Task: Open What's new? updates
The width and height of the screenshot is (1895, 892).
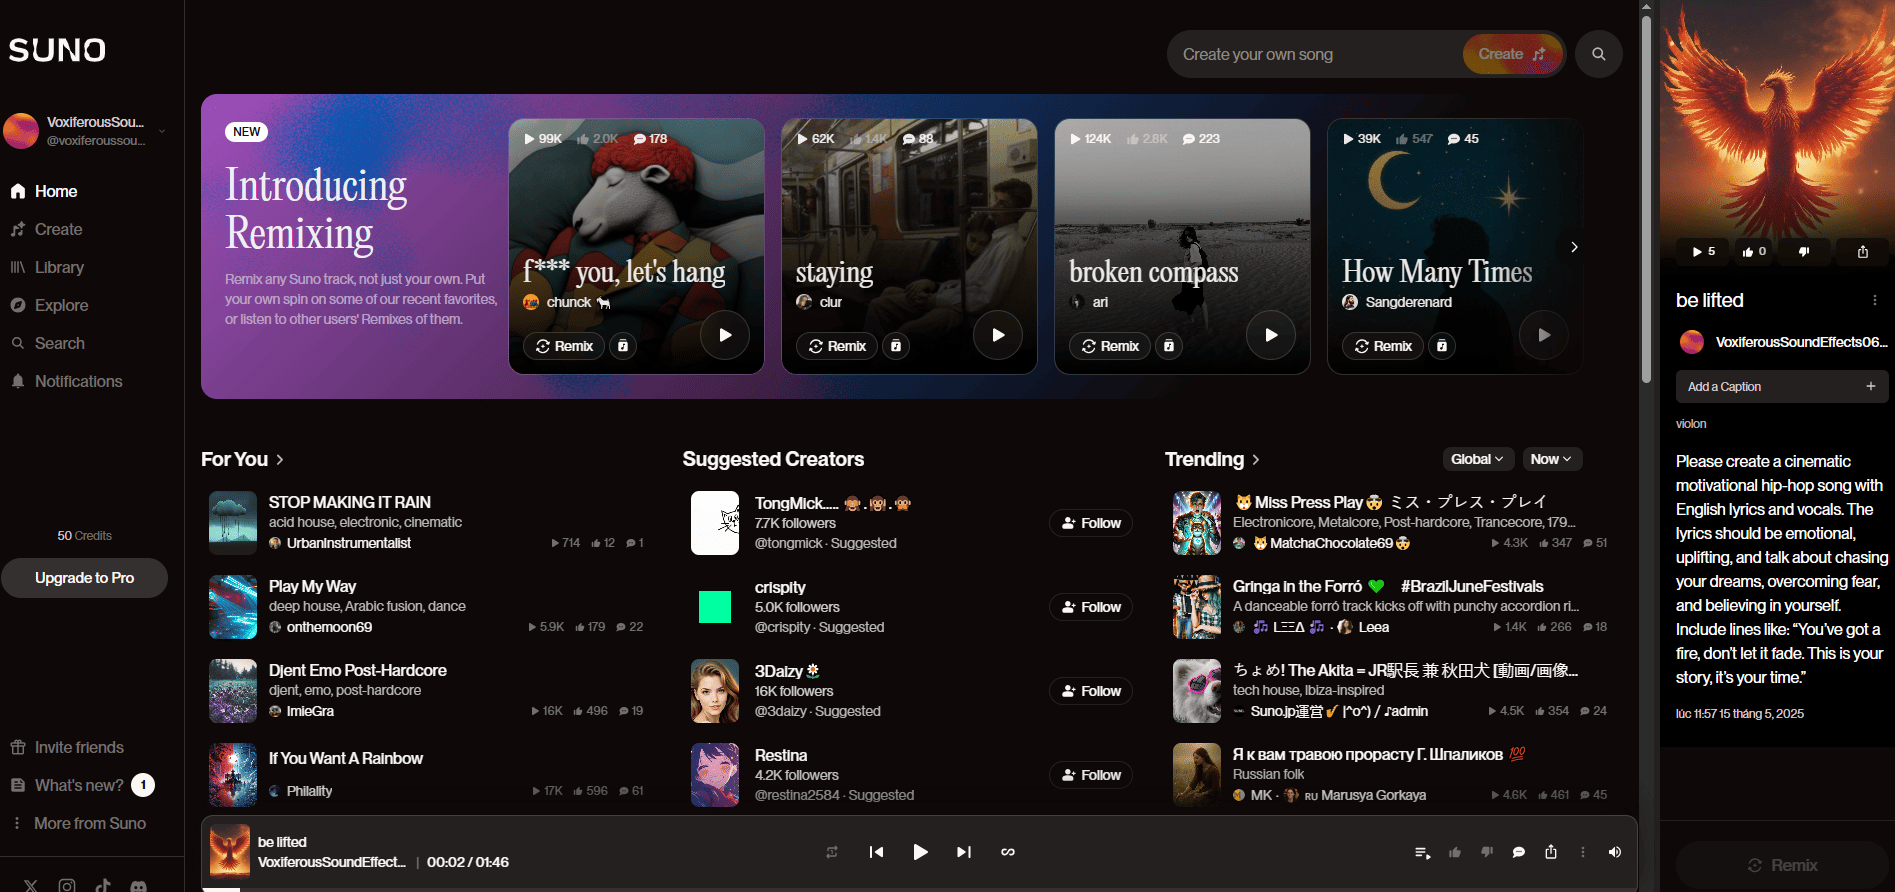Action: (81, 785)
